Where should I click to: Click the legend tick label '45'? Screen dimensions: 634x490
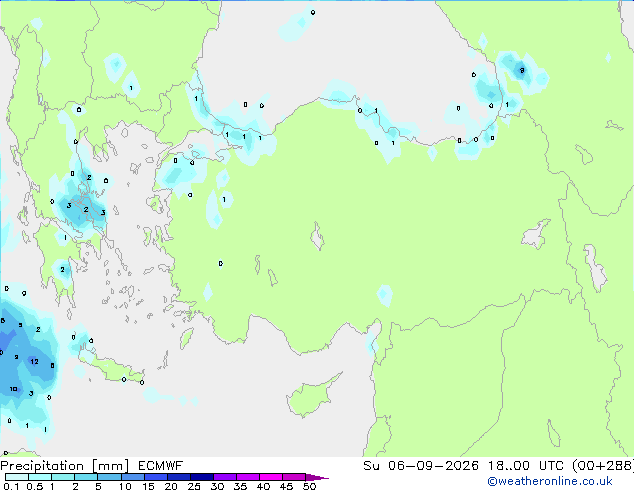286,486
